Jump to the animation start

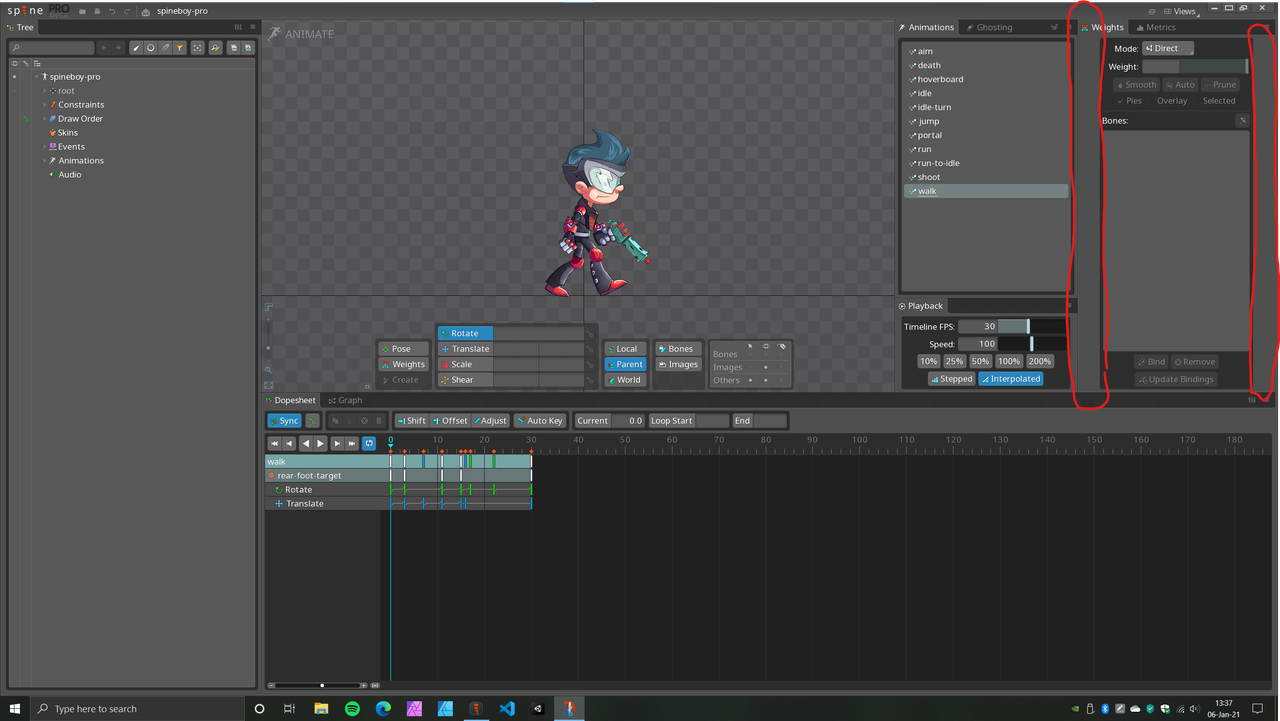(x=274, y=443)
